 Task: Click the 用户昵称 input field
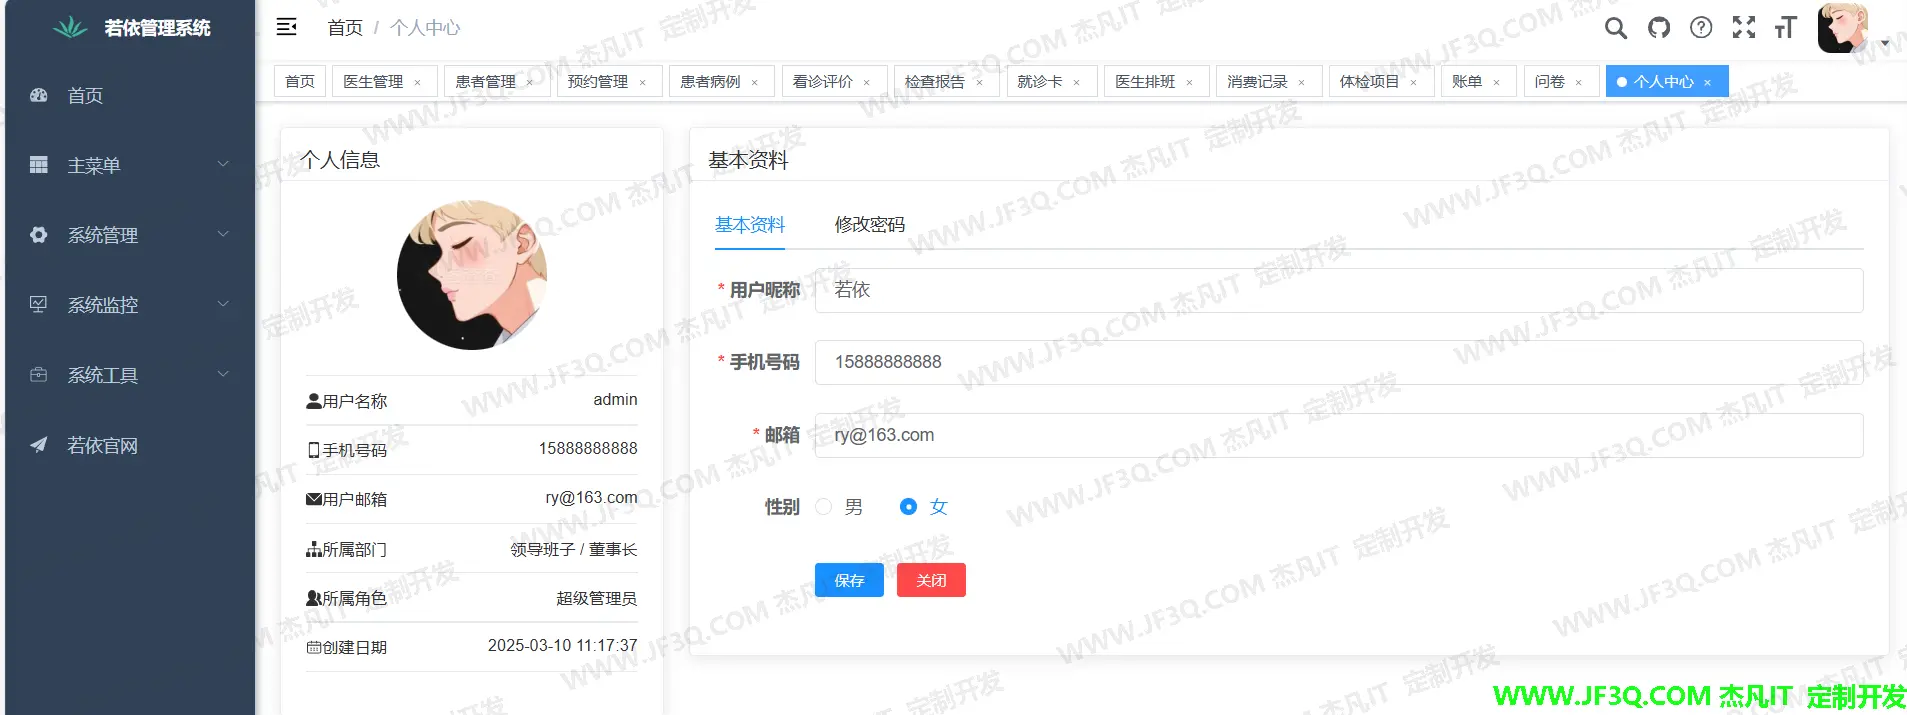tap(1338, 290)
